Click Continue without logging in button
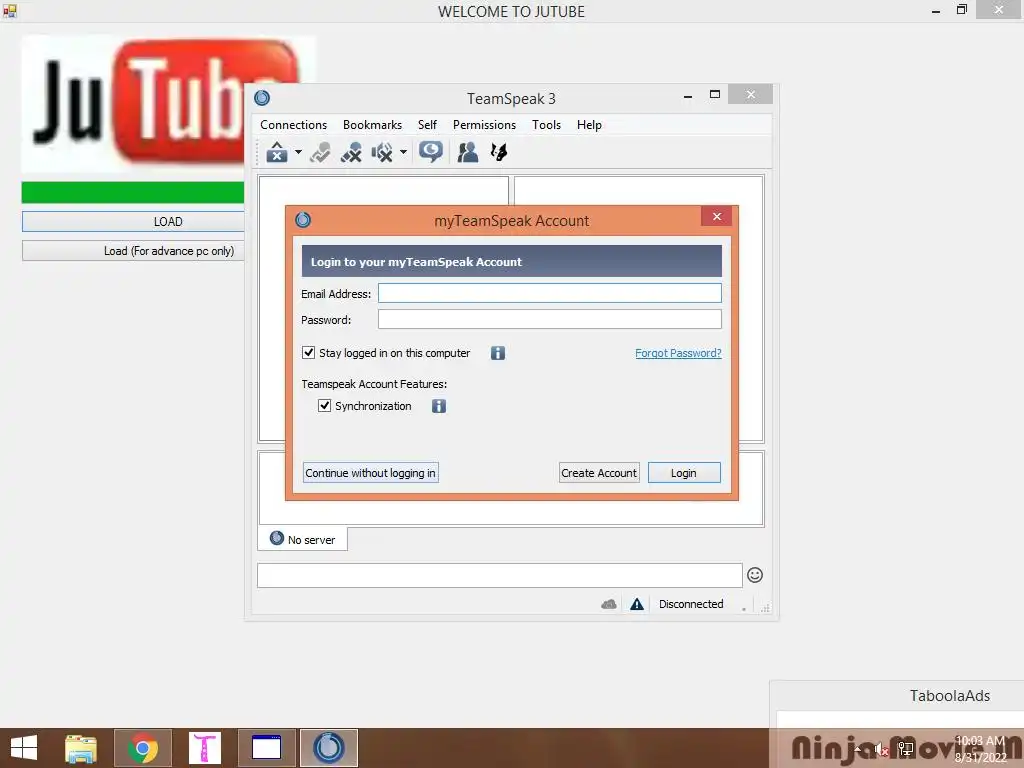Viewport: 1024px width, 768px height. [370, 473]
